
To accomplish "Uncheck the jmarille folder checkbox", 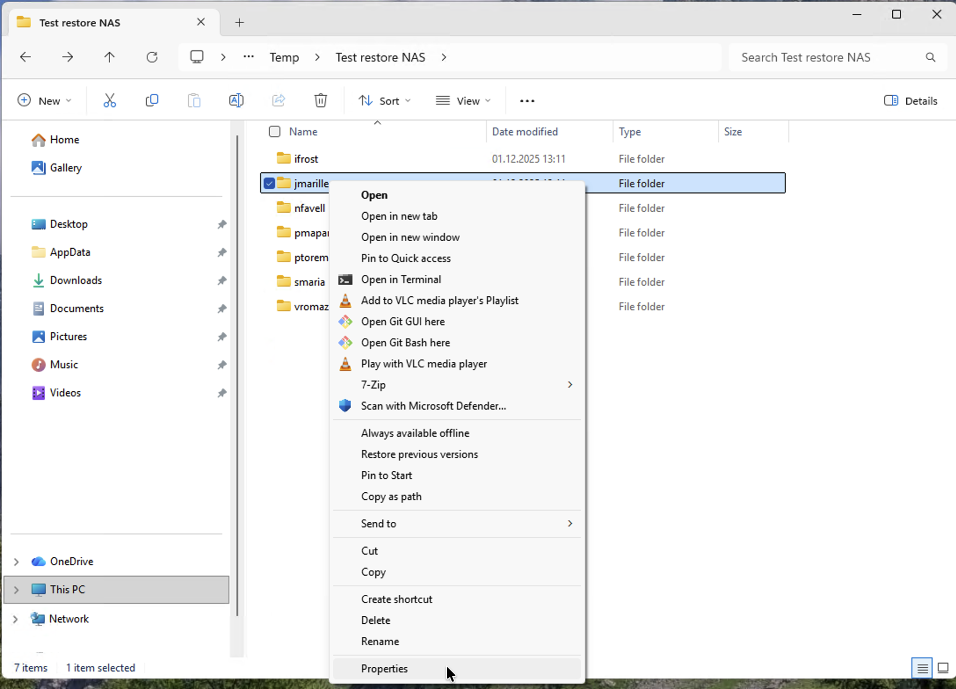I will coord(269,183).
